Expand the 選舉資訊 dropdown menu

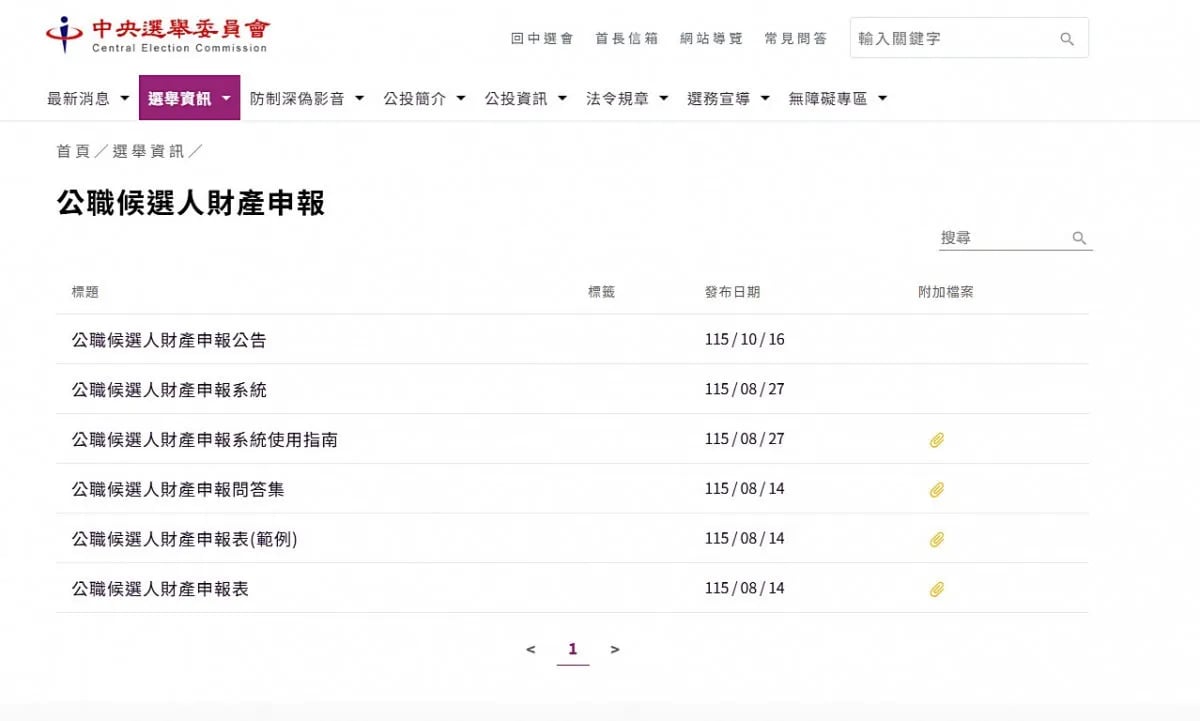pyautogui.click(x=189, y=98)
